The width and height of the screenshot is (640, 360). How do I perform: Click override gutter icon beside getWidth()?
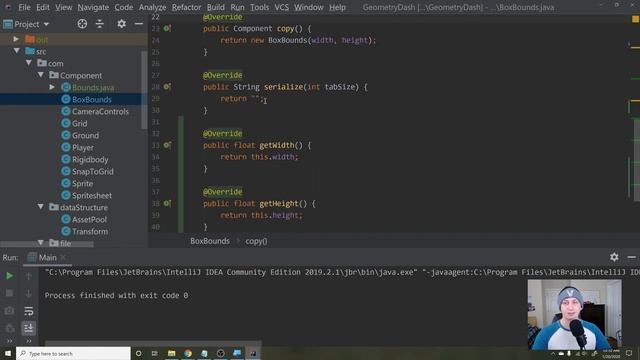coord(167,145)
